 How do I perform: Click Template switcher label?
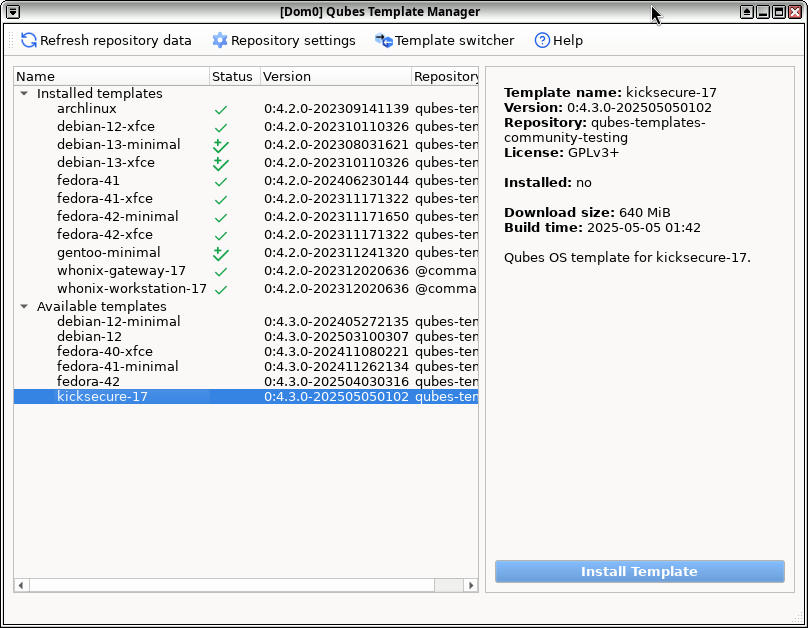(x=454, y=40)
